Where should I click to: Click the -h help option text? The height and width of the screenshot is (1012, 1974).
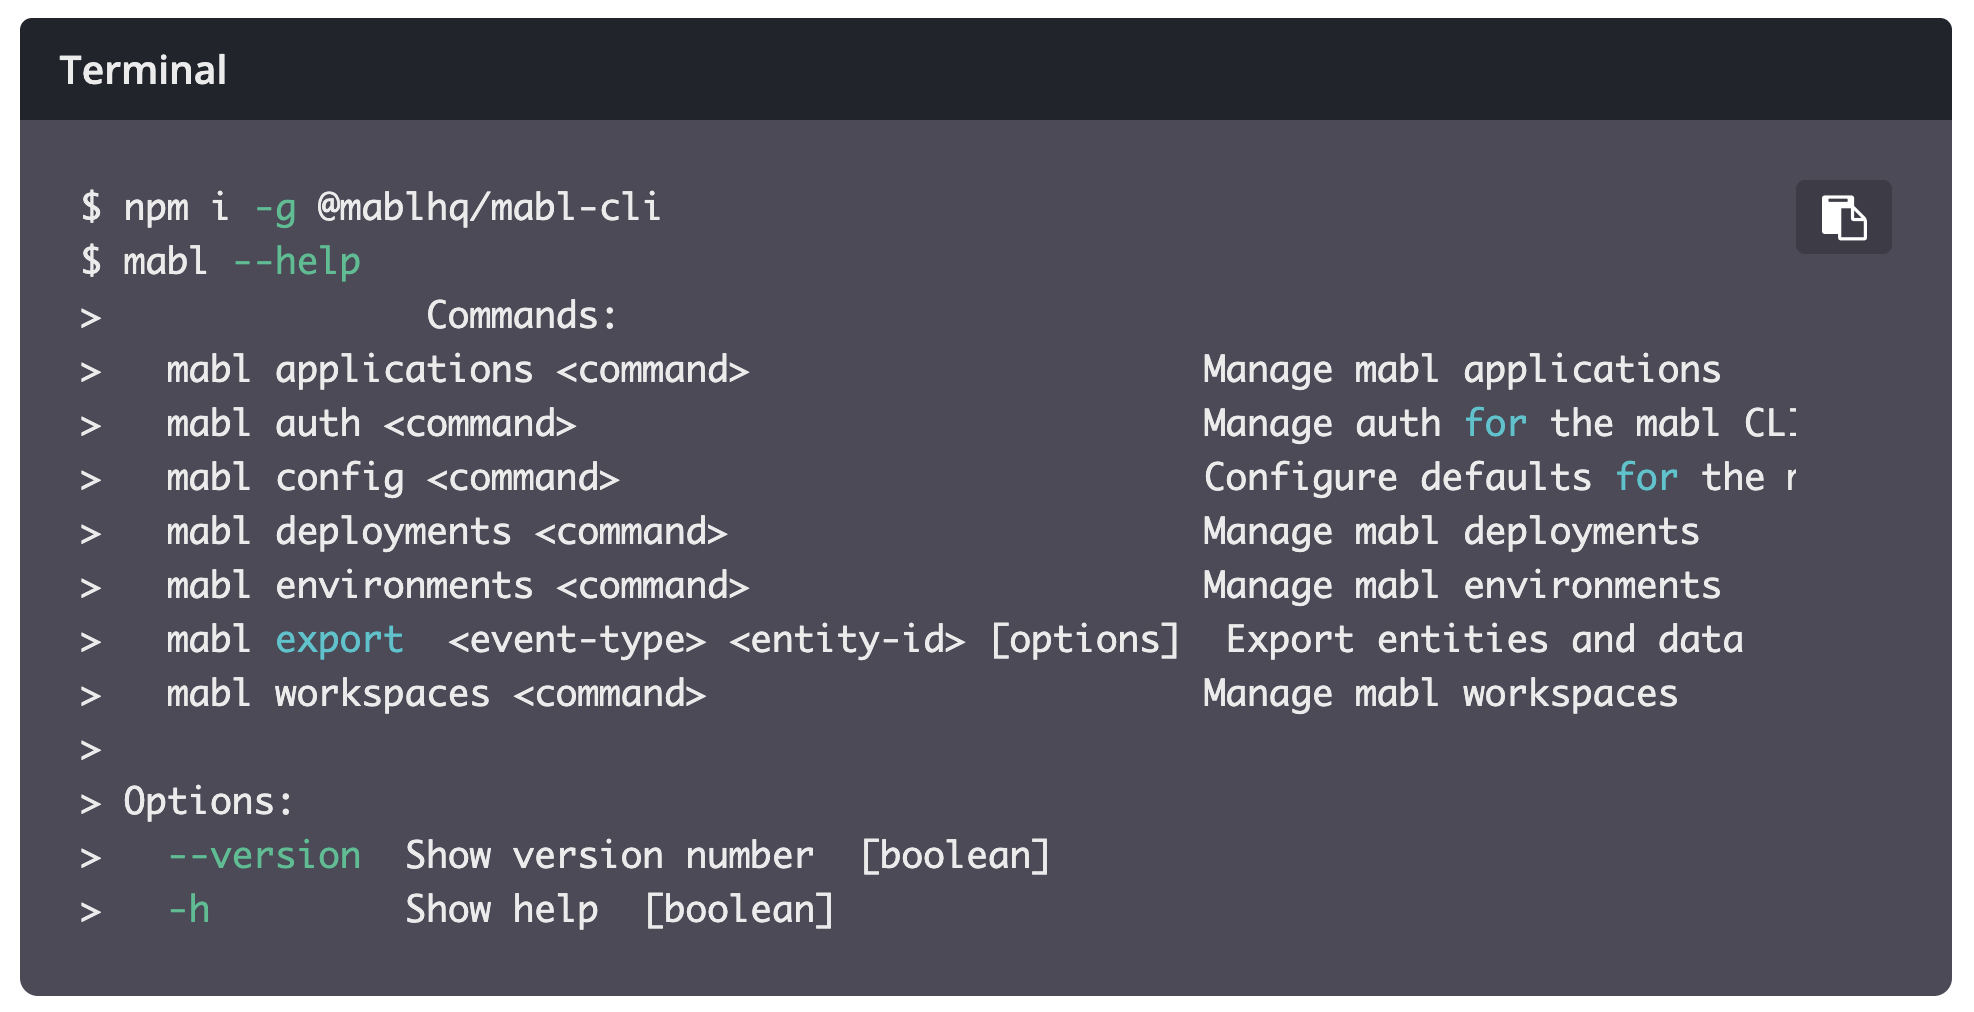tap(188, 909)
